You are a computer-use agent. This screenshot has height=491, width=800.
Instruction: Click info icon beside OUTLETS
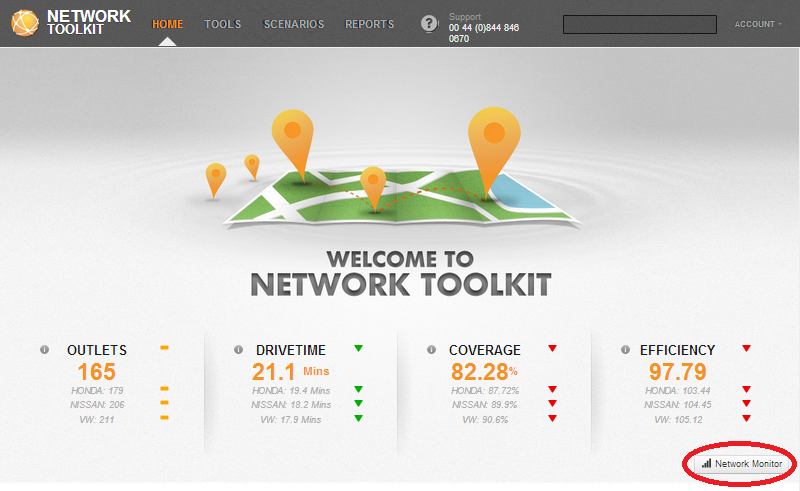click(44, 350)
